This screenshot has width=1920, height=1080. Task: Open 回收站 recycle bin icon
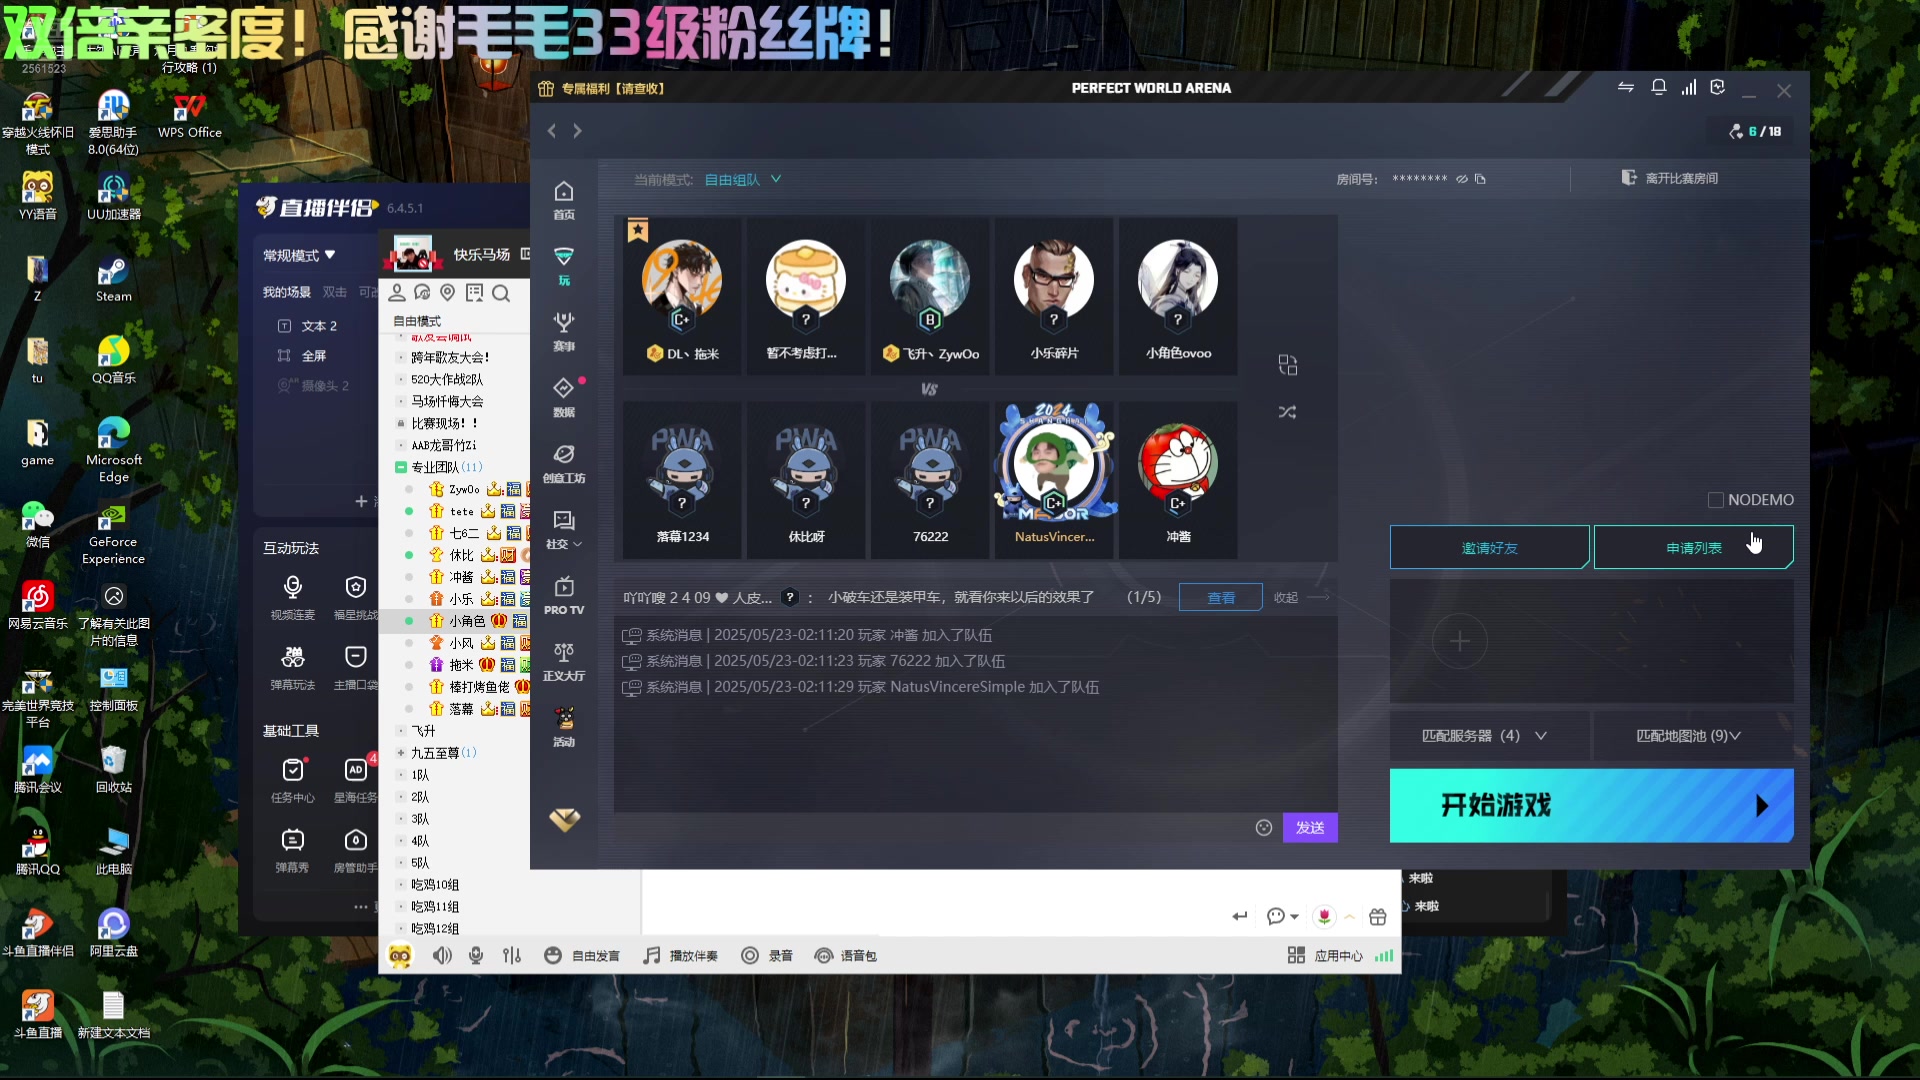pyautogui.click(x=114, y=770)
